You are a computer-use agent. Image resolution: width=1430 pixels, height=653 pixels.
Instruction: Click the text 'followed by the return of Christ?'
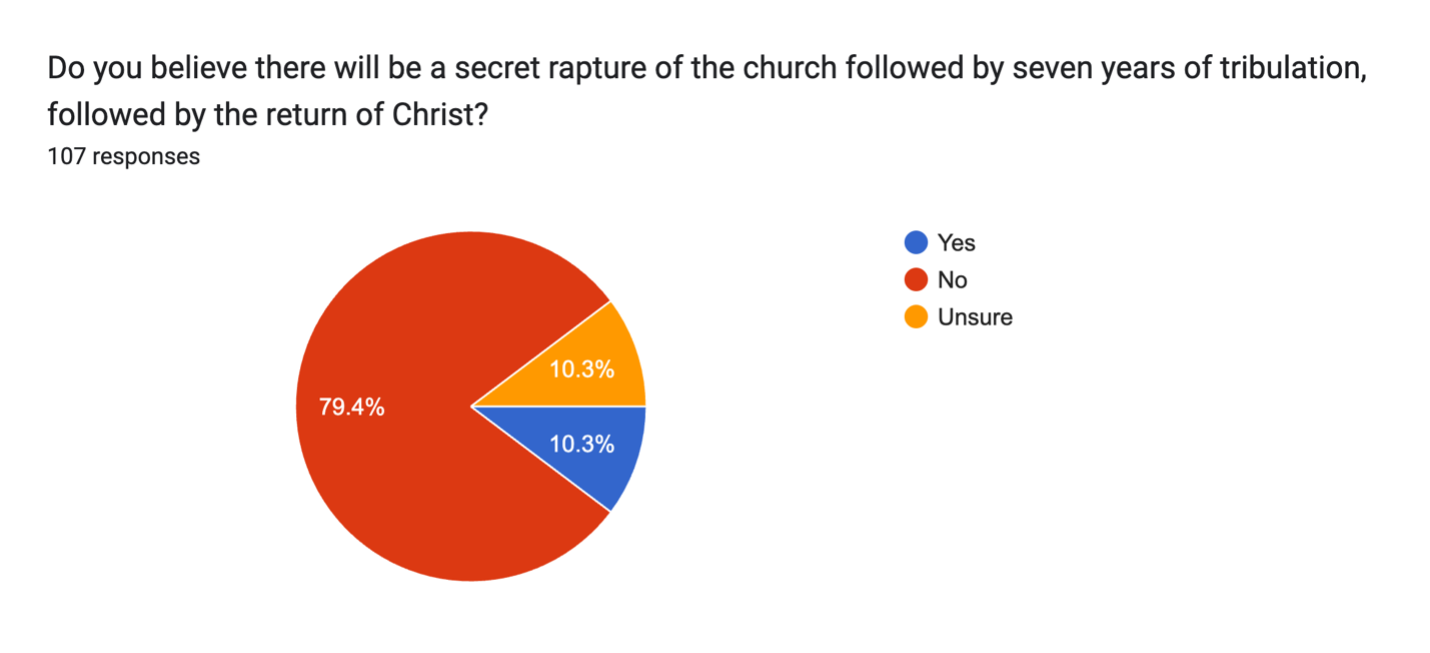[267, 115]
